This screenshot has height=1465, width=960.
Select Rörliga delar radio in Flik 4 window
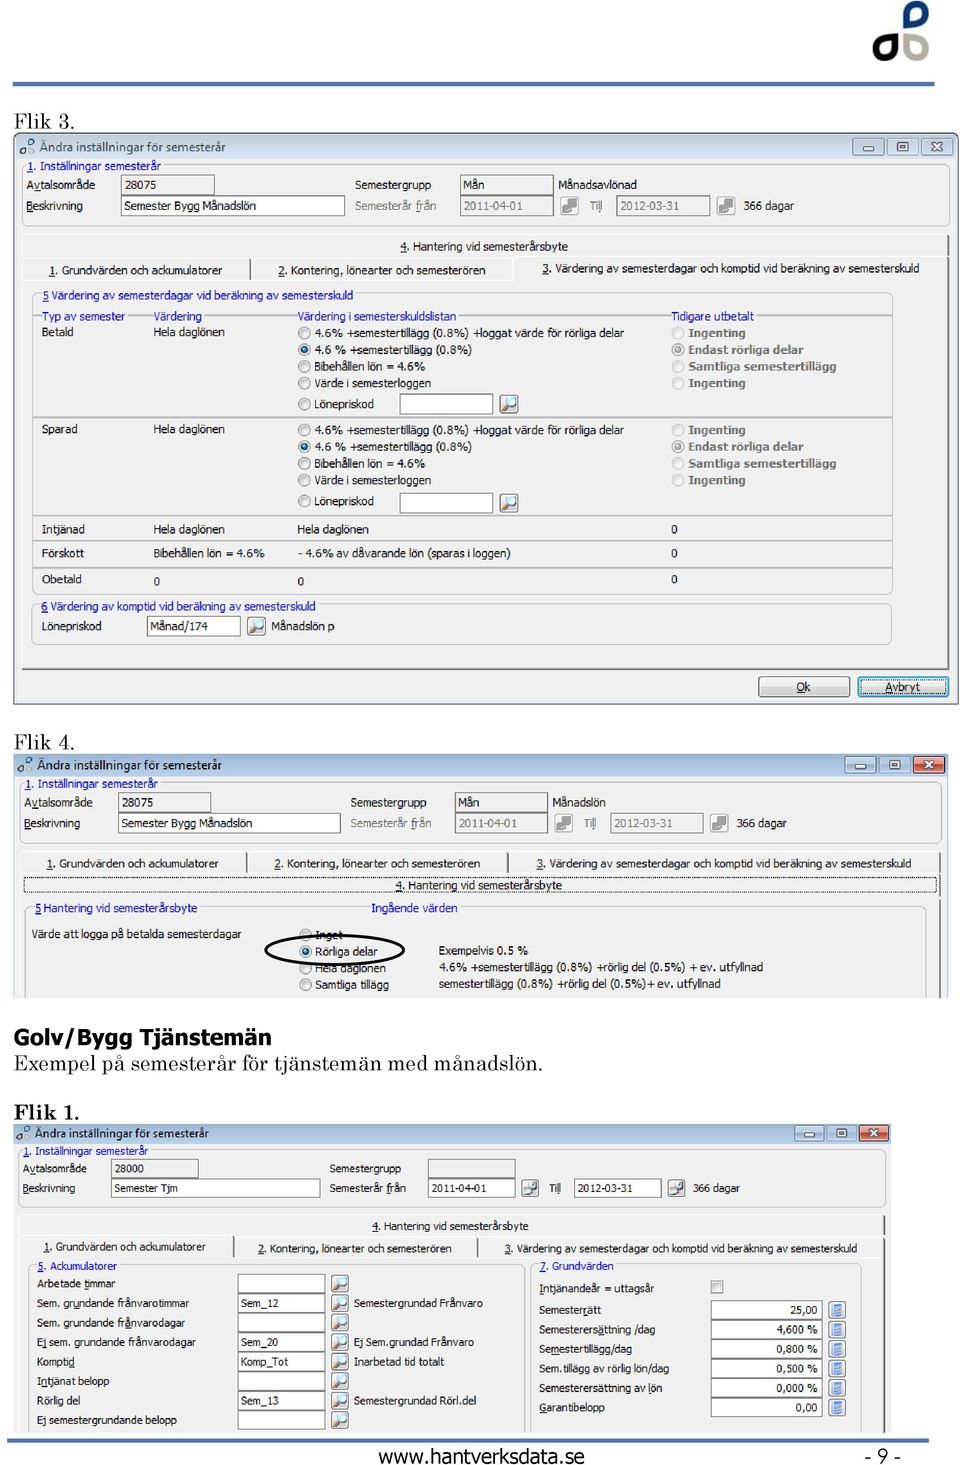306,951
